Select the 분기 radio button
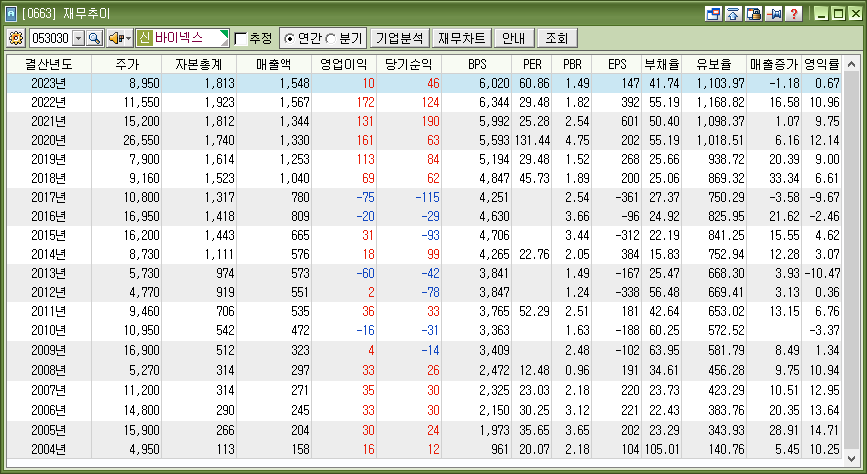The image size is (867, 474). (x=330, y=39)
